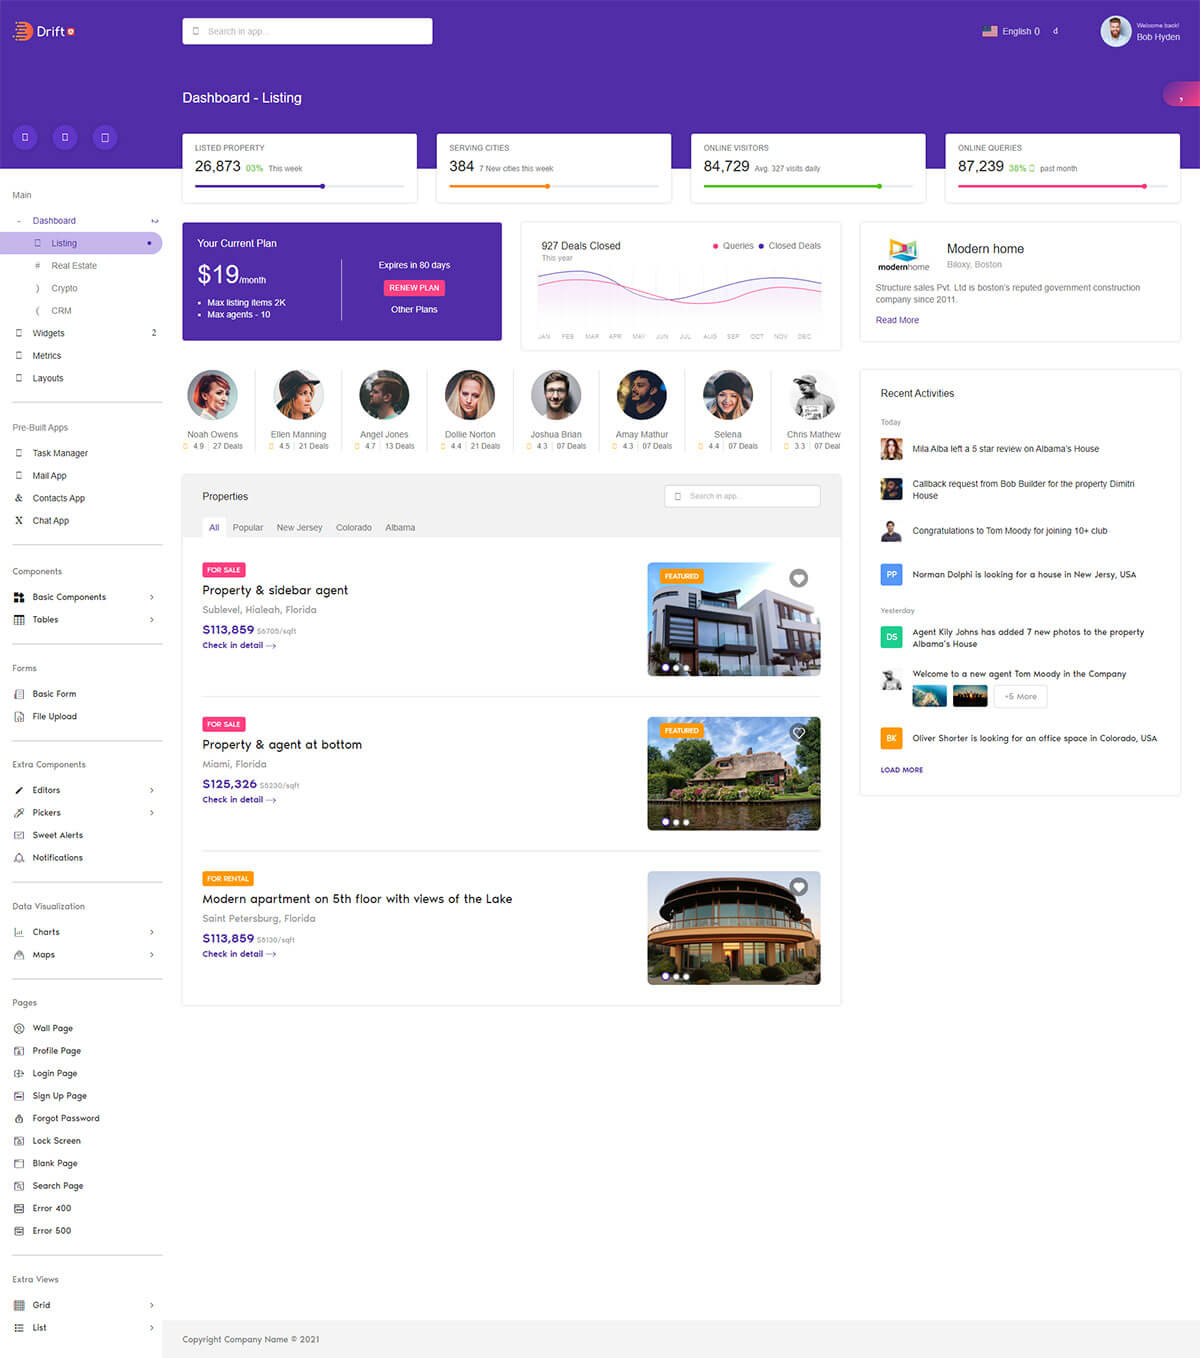
Task: Click Bob Hyden's profile avatar
Action: pos(1115,31)
